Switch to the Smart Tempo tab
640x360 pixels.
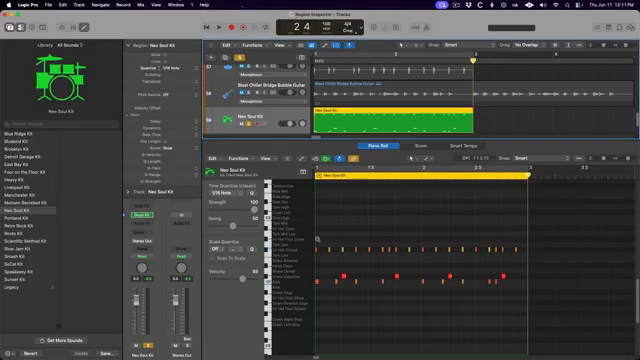tap(464, 146)
